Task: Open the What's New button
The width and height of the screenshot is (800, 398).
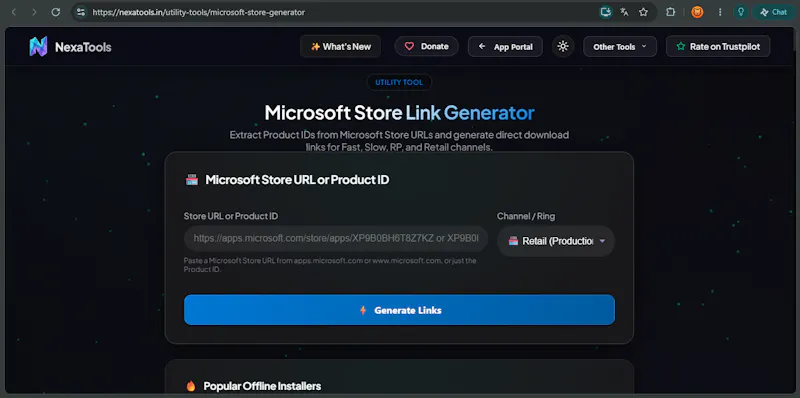Action: pos(340,46)
